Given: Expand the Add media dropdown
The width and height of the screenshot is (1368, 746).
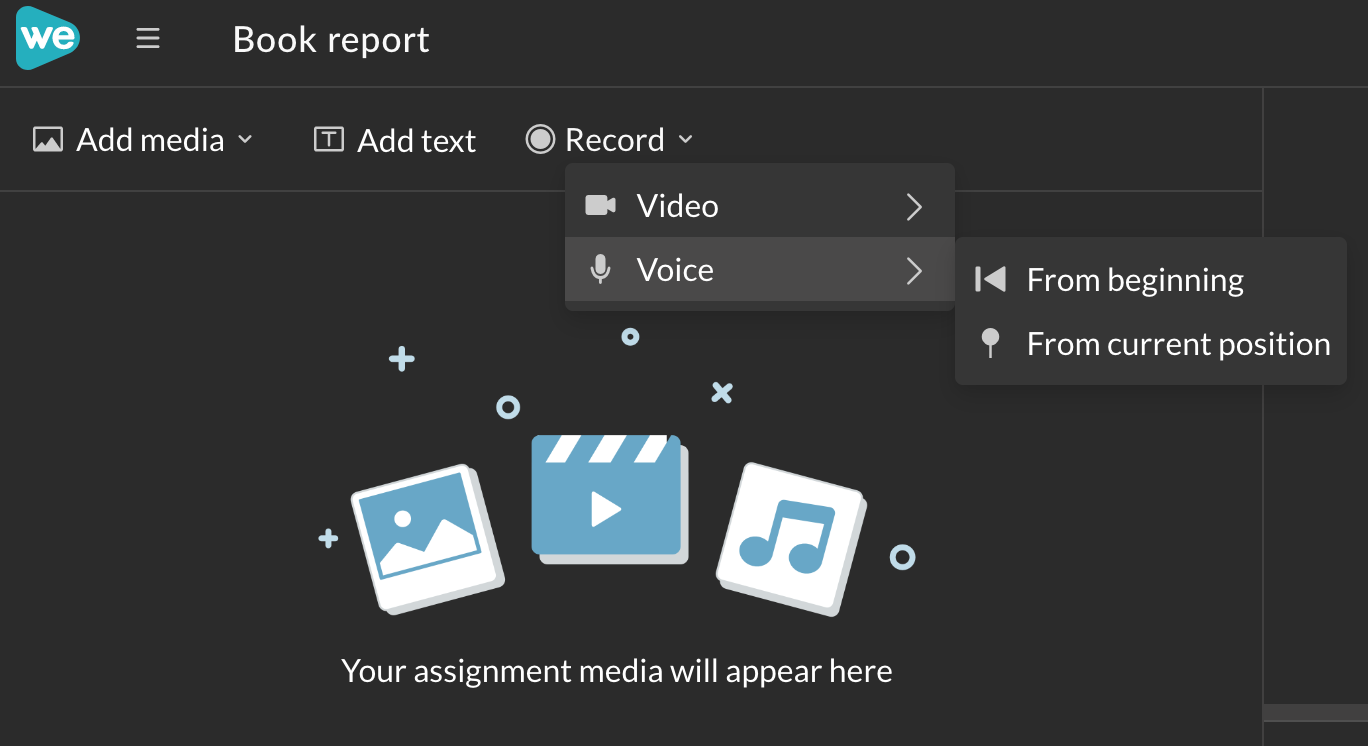Looking at the screenshot, I should [x=246, y=140].
